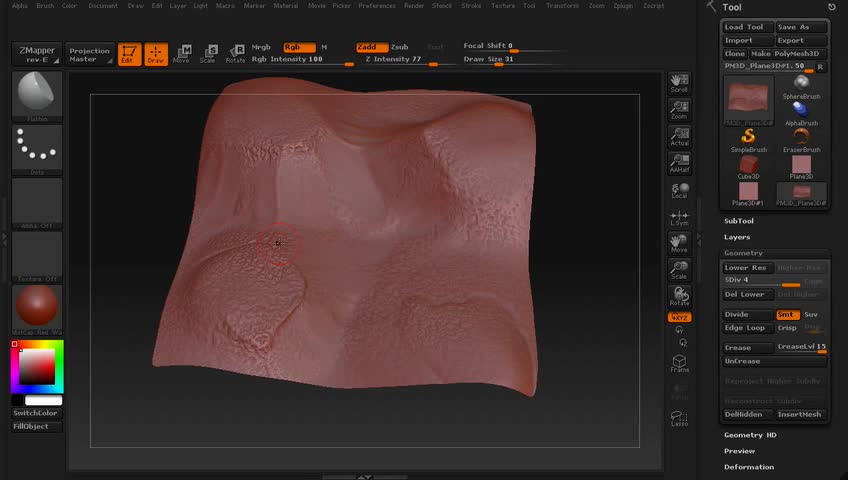The height and width of the screenshot is (480, 848).
Task: Pick a color in the color picker square
Action: click(x=37, y=366)
